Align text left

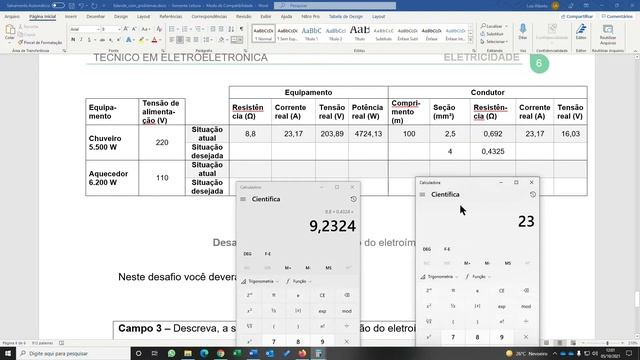click(x=171, y=40)
